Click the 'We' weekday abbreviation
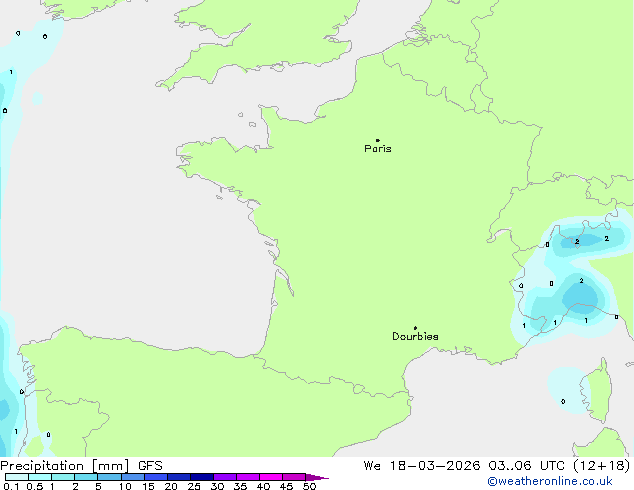634x490 pixels. (372, 466)
